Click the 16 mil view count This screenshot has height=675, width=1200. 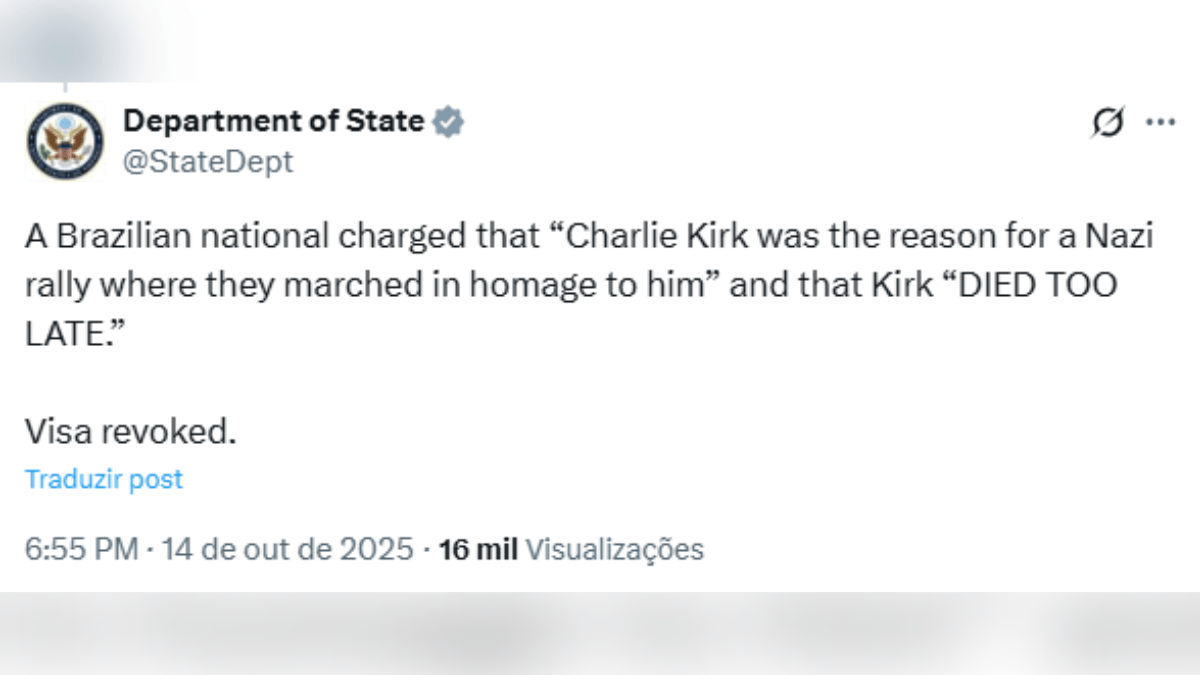click(x=478, y=549)
